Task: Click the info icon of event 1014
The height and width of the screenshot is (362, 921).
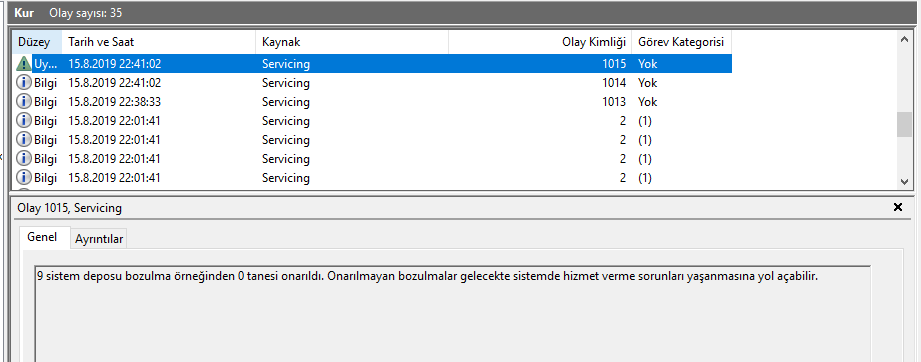Action: (x=23, y=83)
